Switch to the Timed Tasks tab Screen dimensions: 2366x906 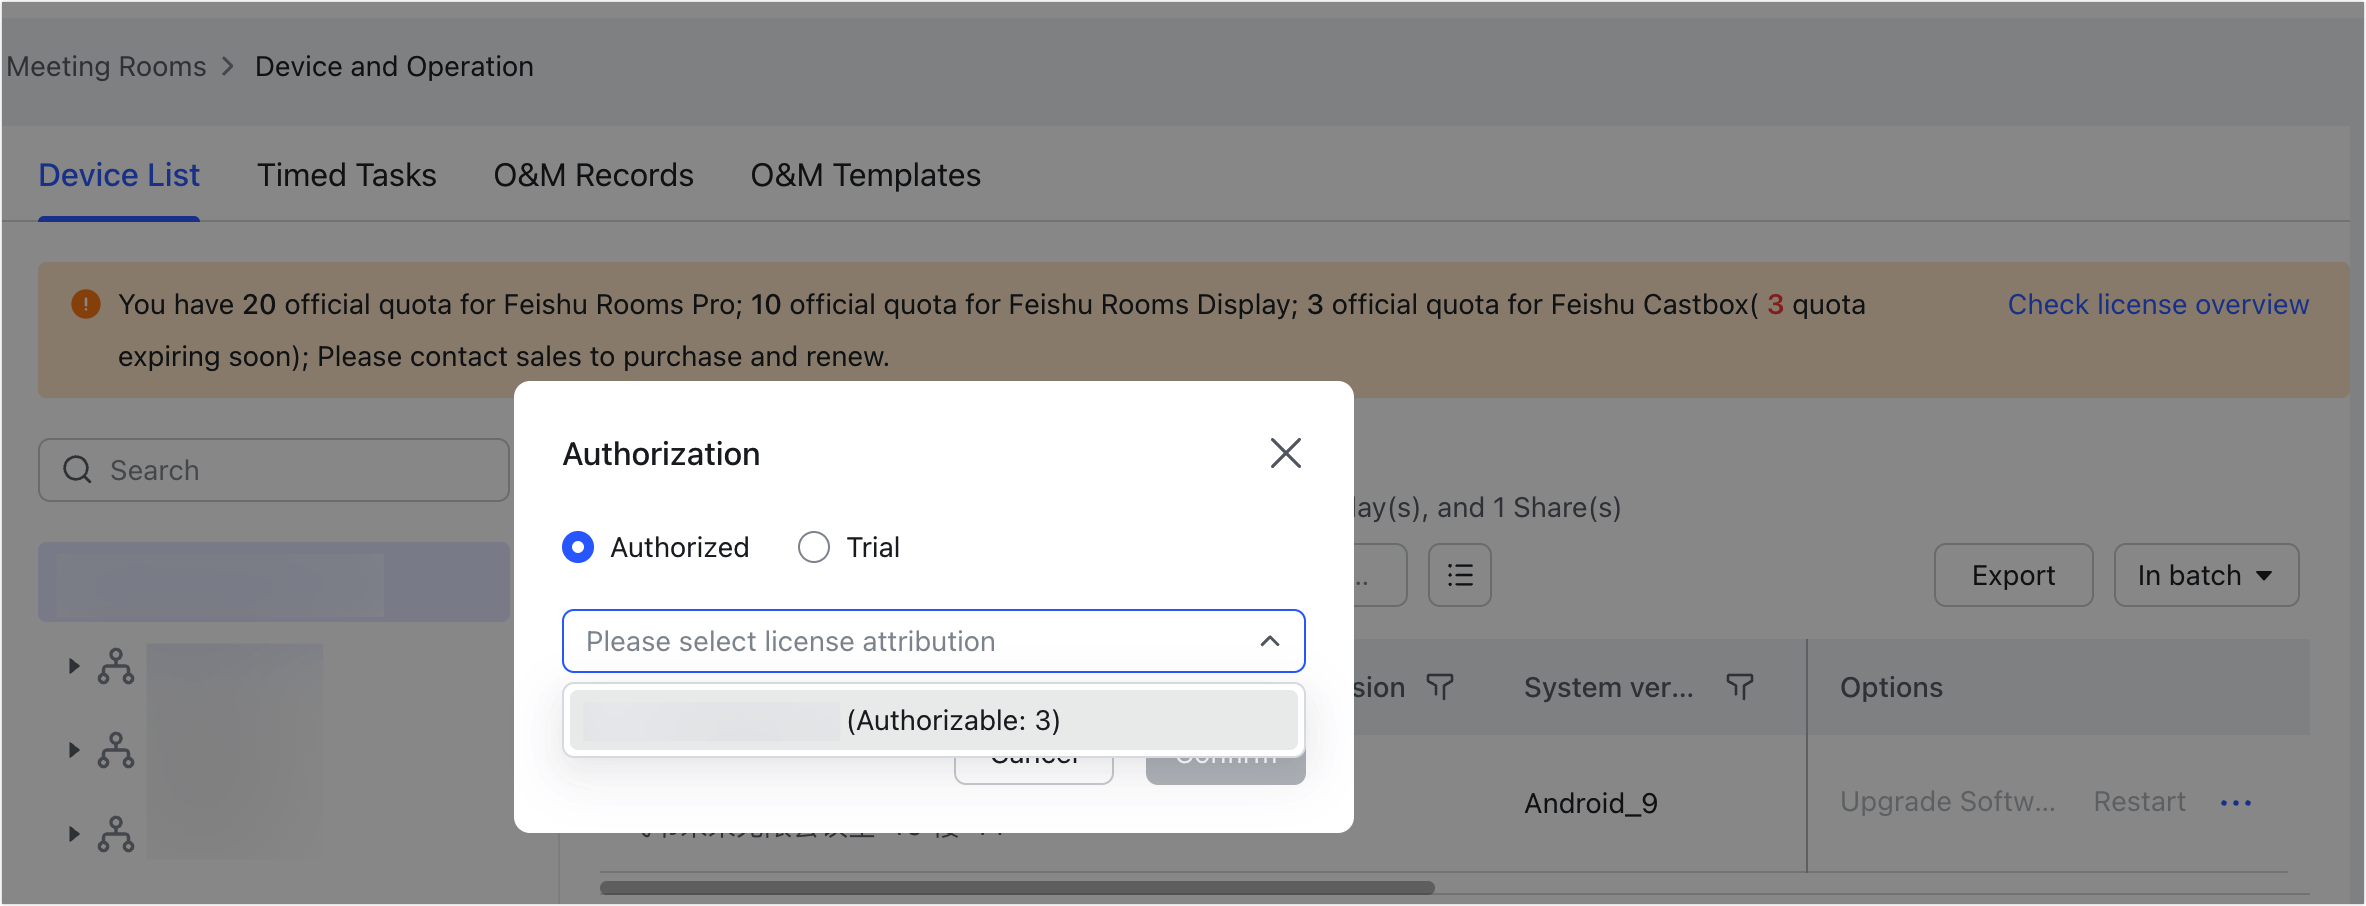346,175
